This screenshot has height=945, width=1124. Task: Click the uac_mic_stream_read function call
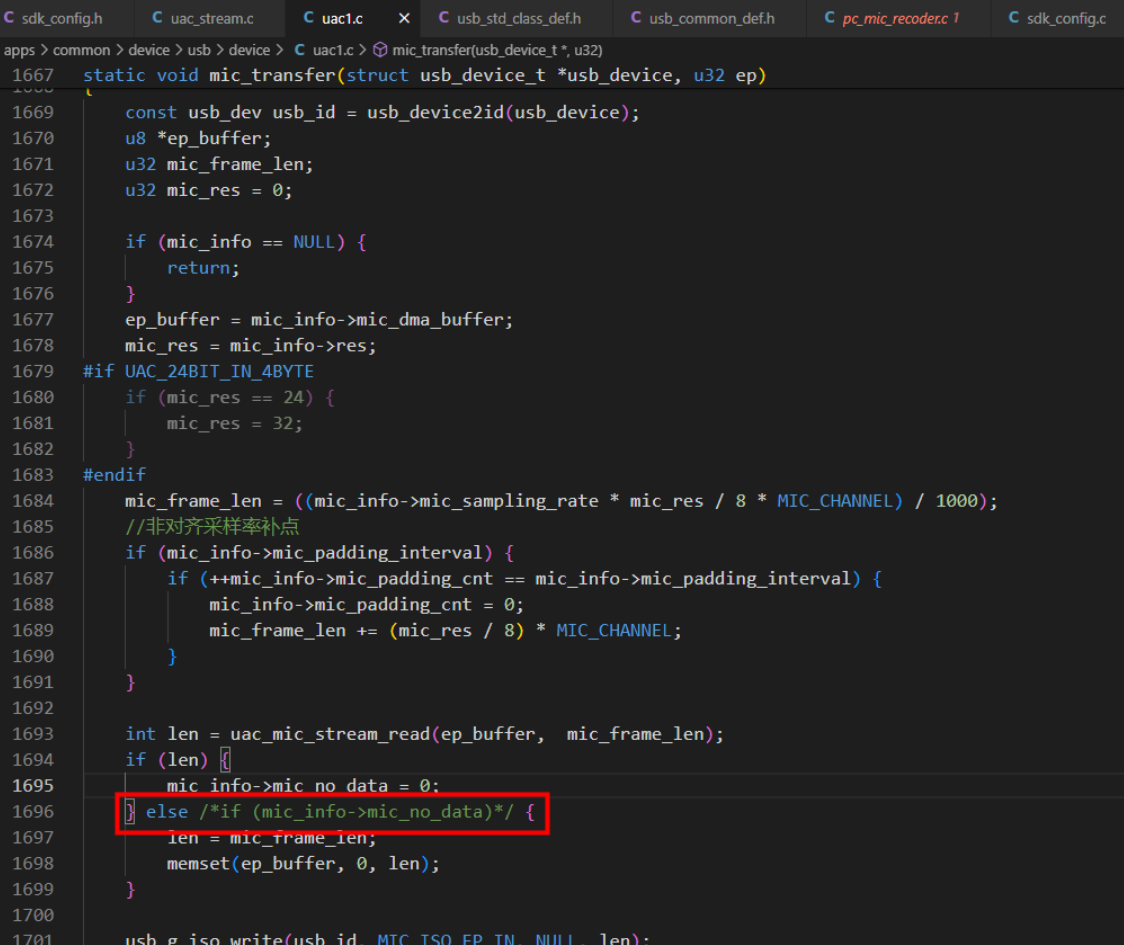330,734
